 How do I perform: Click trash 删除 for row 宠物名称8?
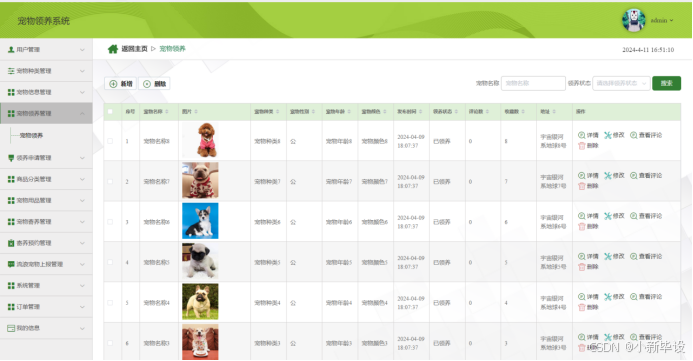588,146
